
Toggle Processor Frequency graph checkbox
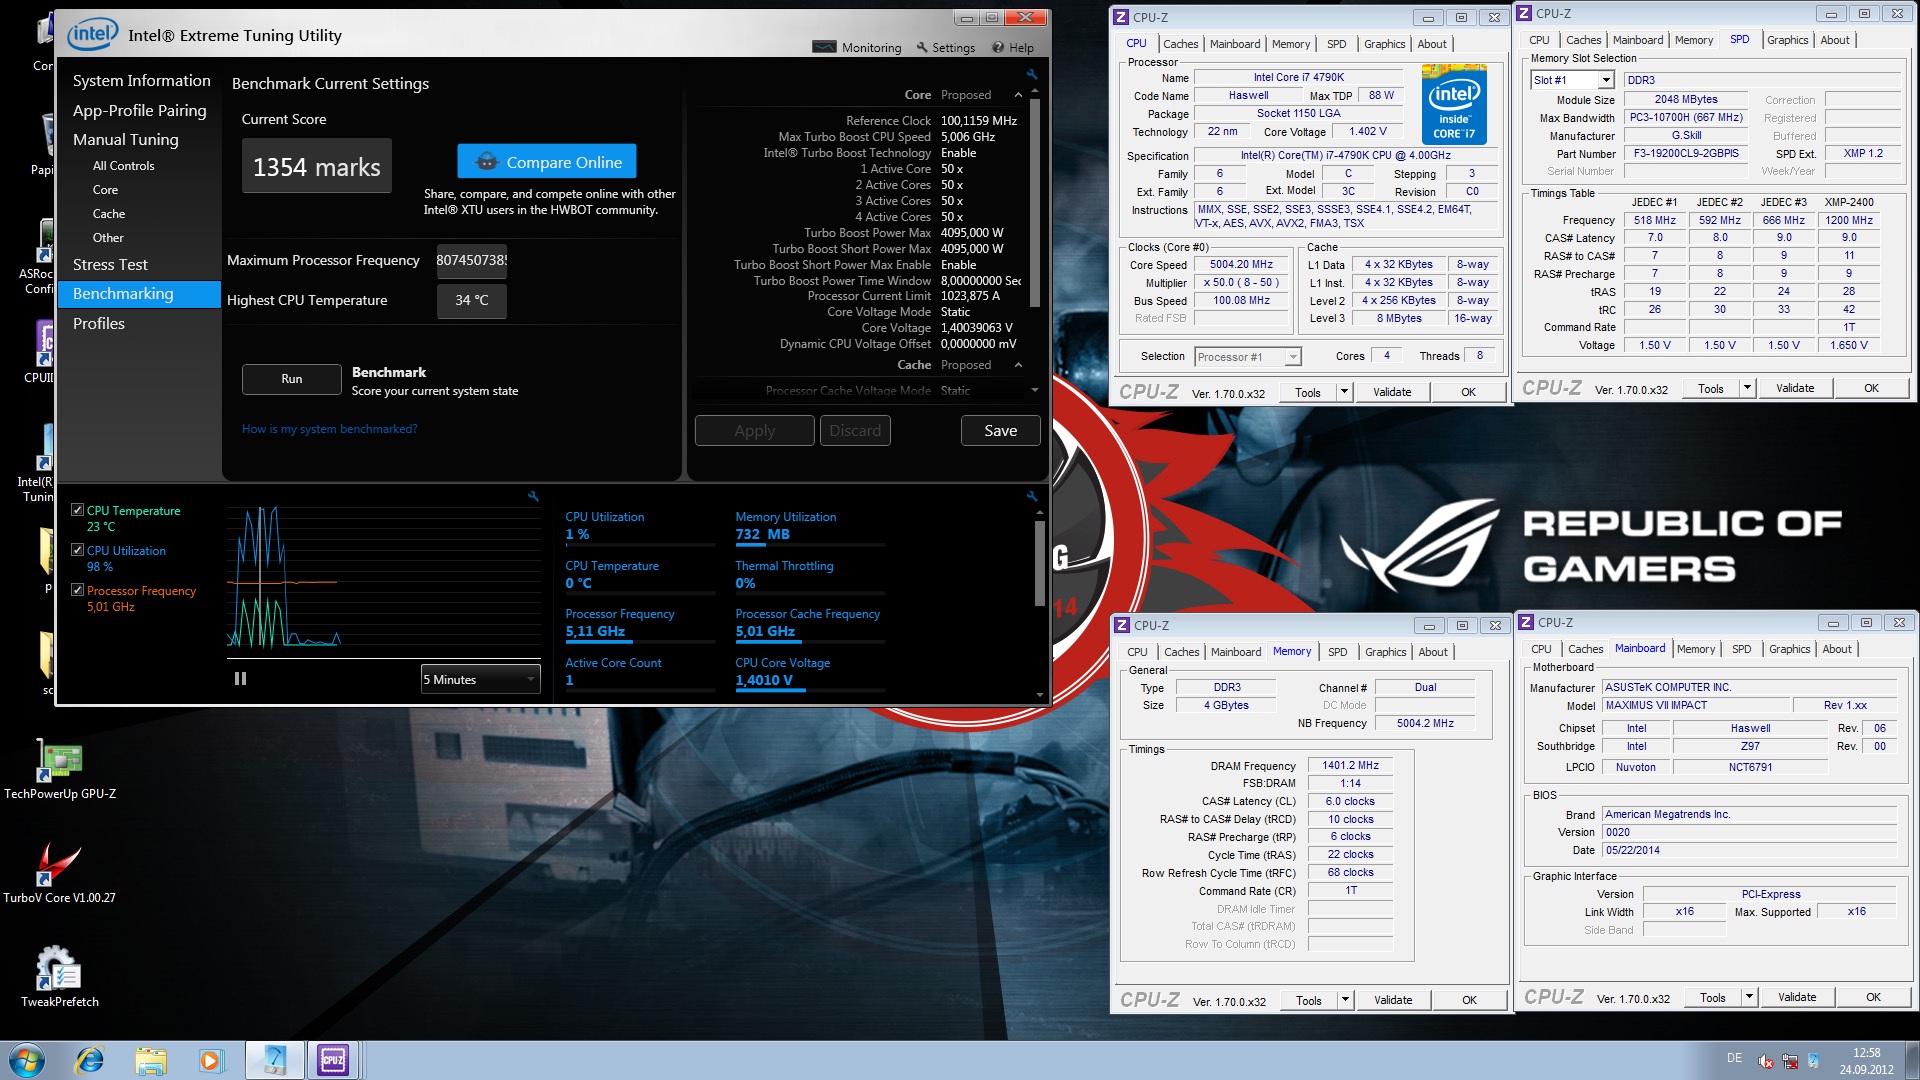[77, 590]
